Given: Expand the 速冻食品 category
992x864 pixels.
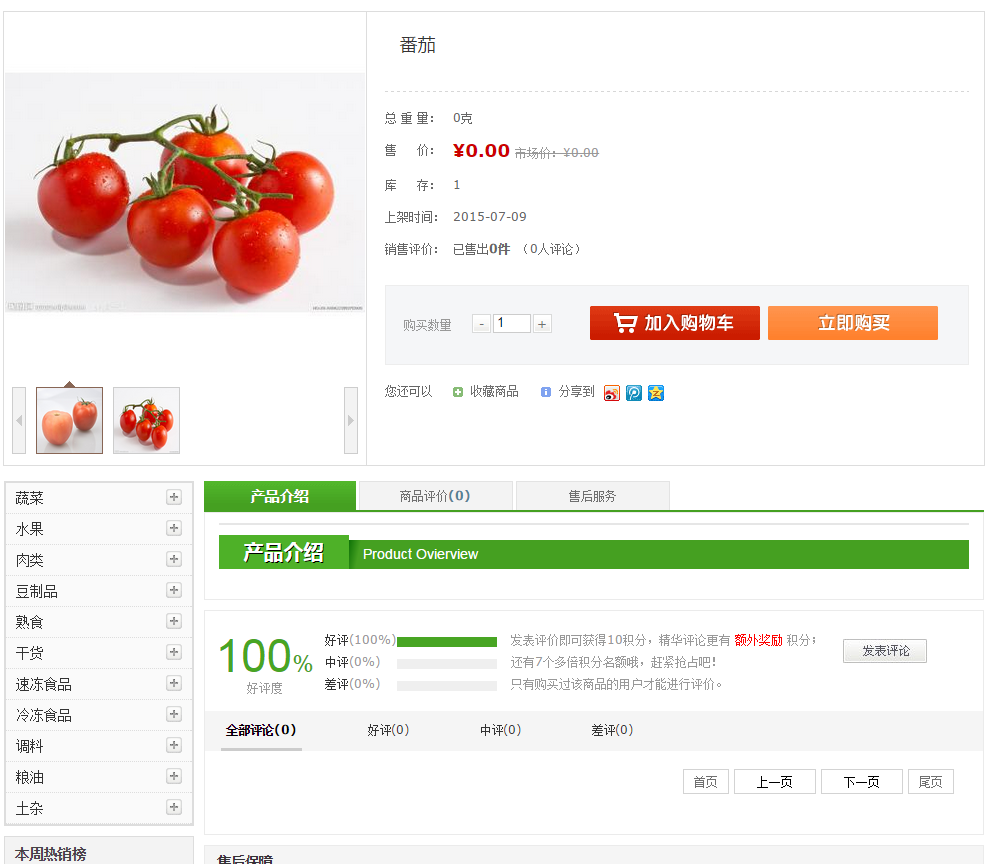Looking at the screenshot, I should (174, 683).
